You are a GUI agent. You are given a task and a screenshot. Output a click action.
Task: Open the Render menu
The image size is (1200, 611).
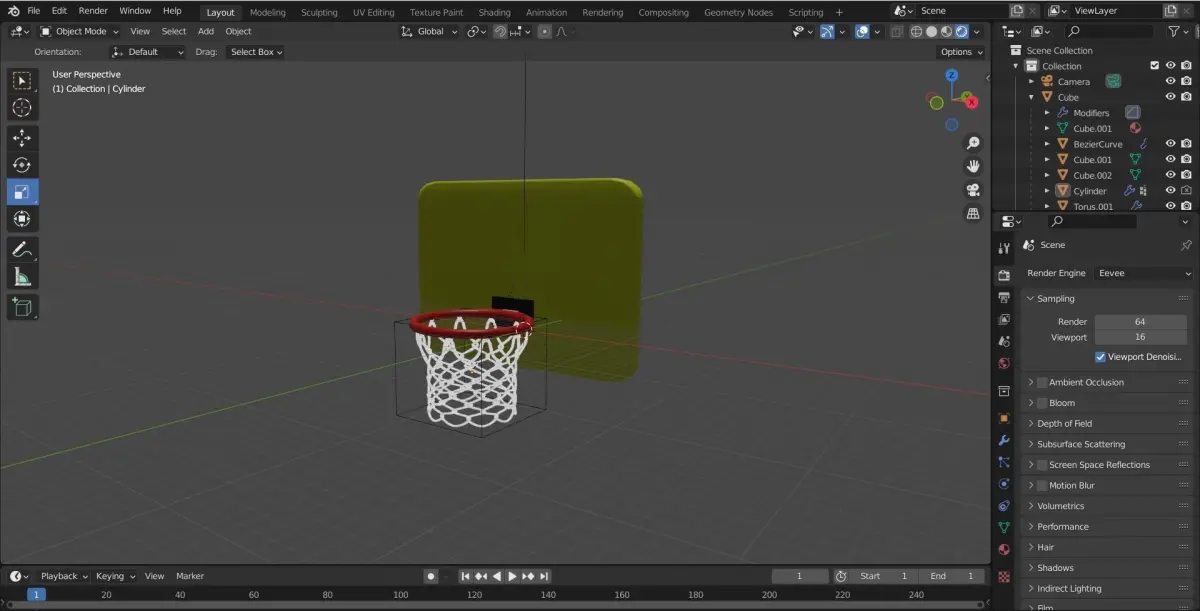click(93, 11)
